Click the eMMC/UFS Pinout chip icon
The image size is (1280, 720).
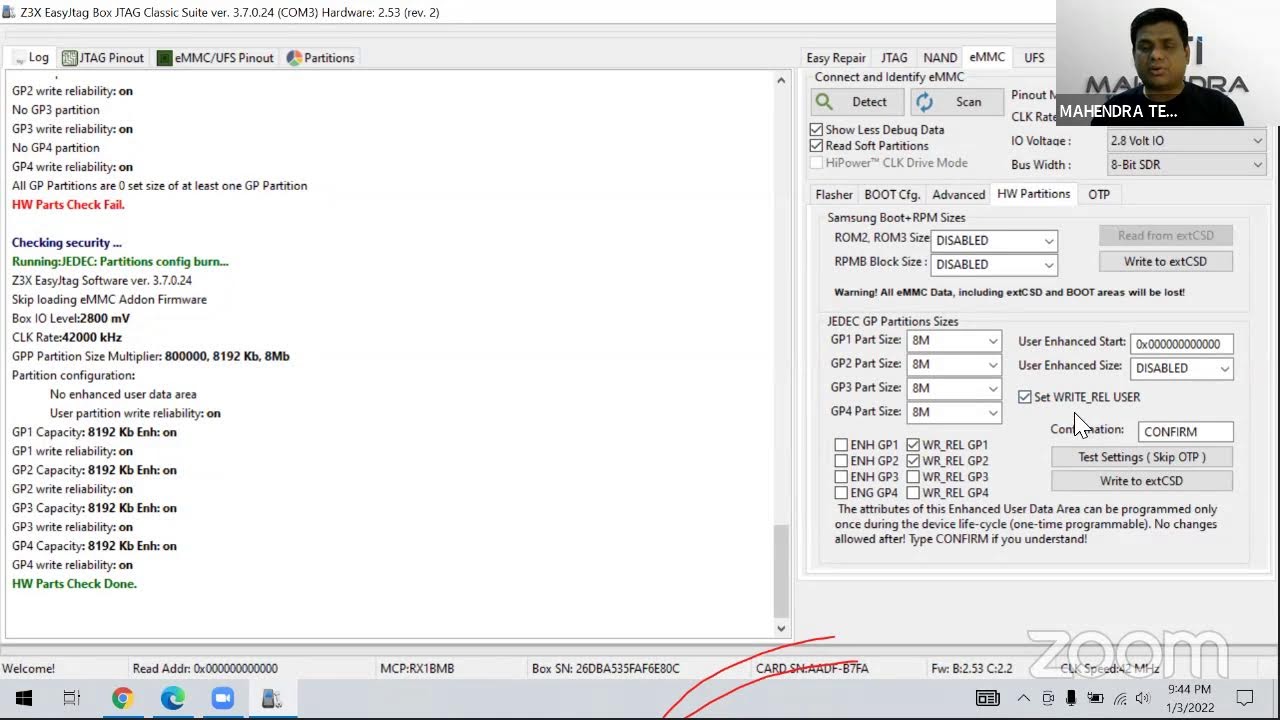tap(164, 58)
